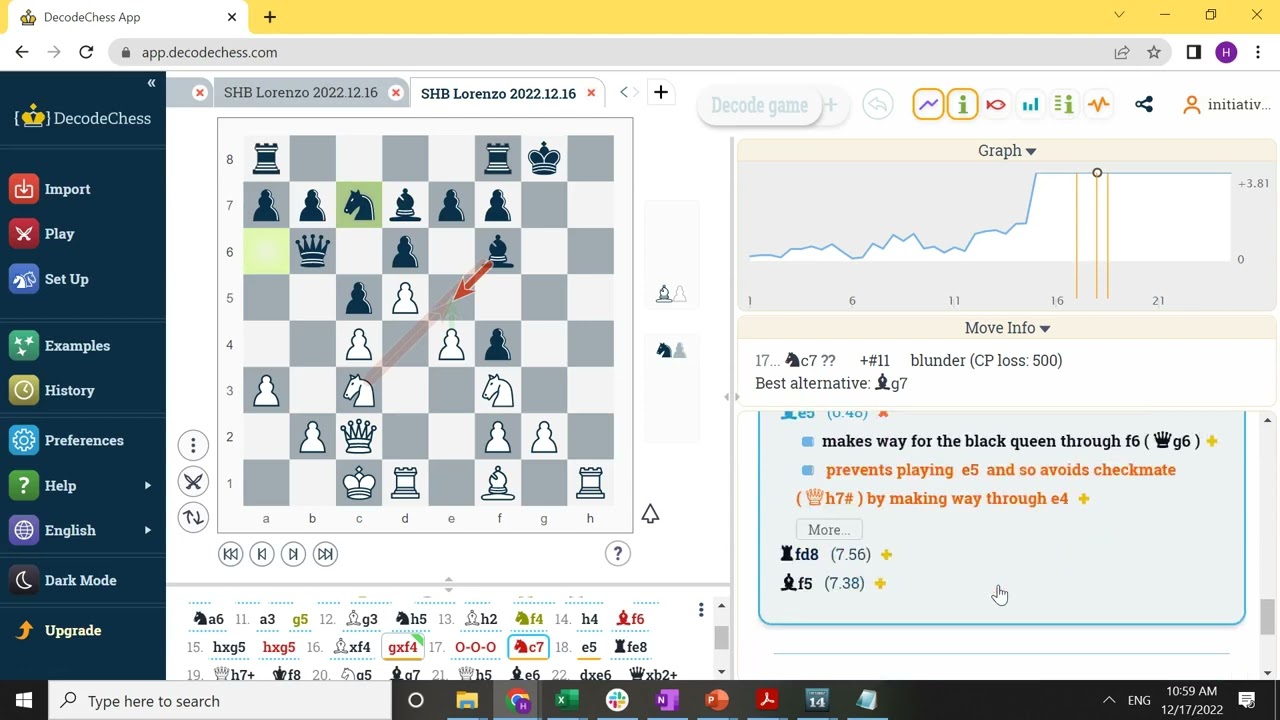Collapse the Graph section header
The image size is (1280, 720).
(x=1006, y=151)
